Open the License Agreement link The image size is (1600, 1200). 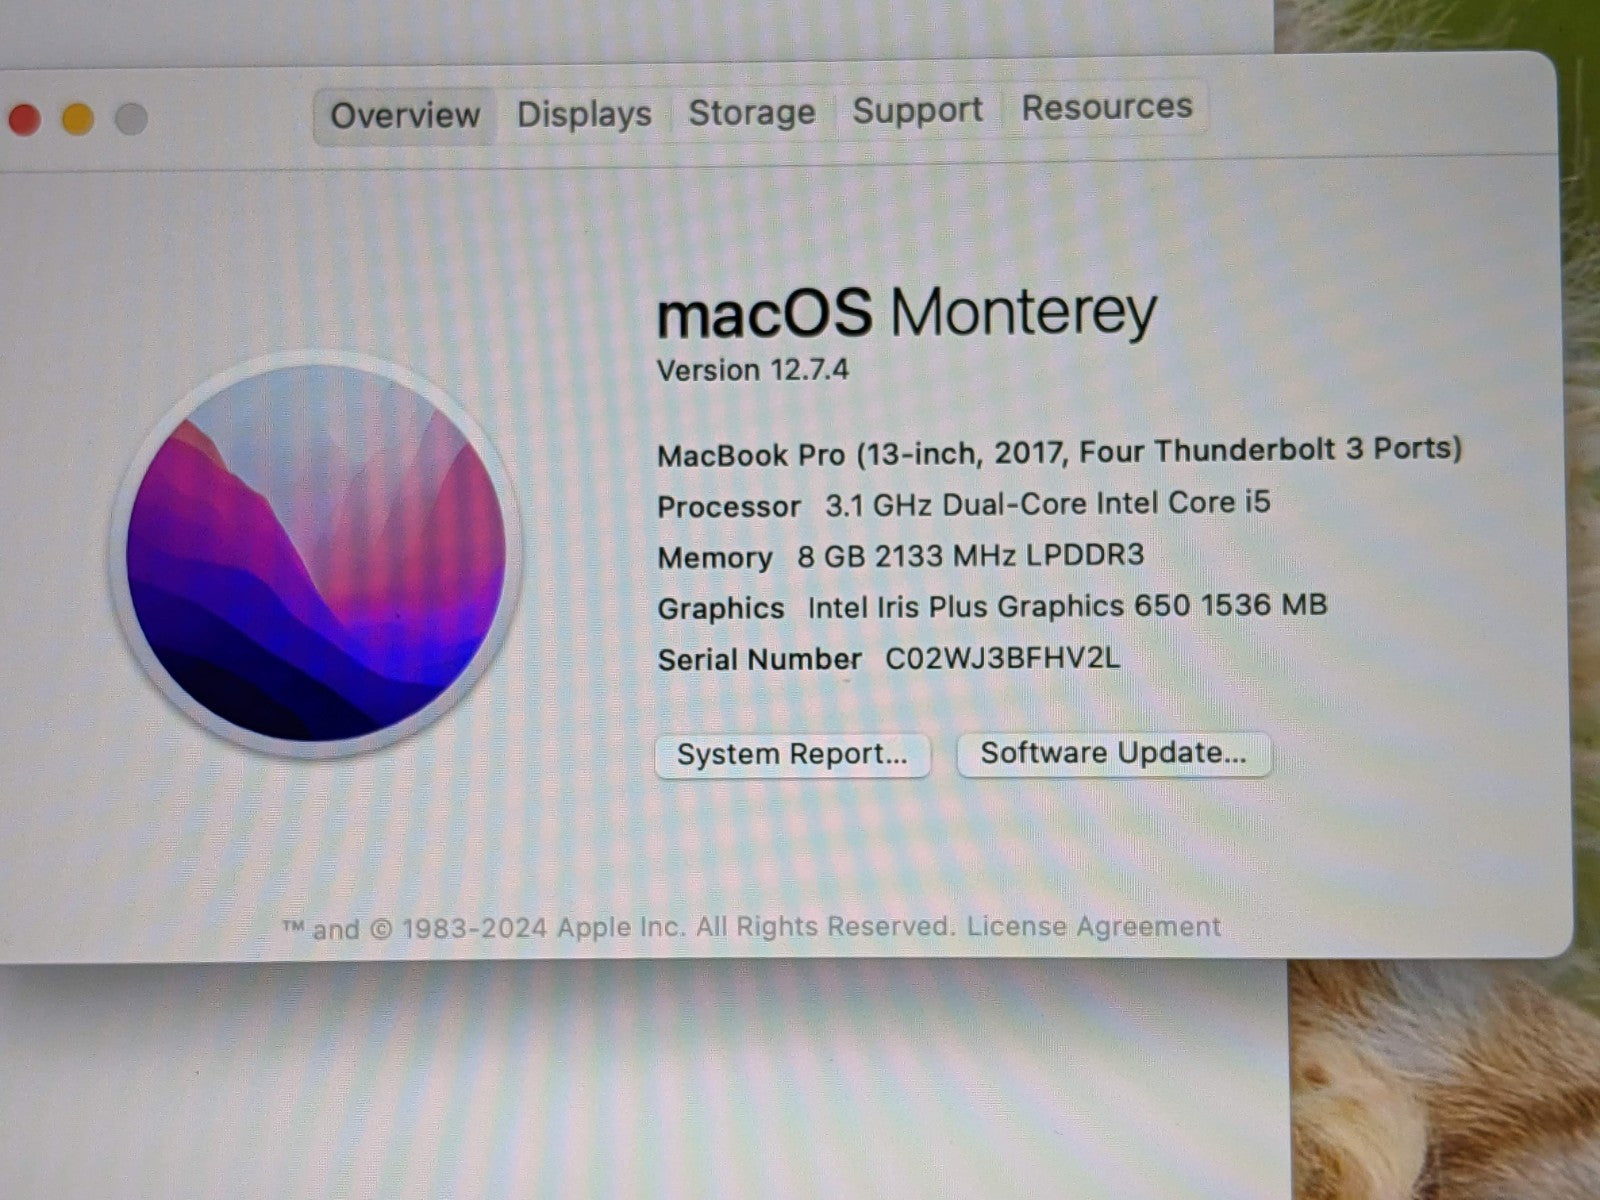1093,926
